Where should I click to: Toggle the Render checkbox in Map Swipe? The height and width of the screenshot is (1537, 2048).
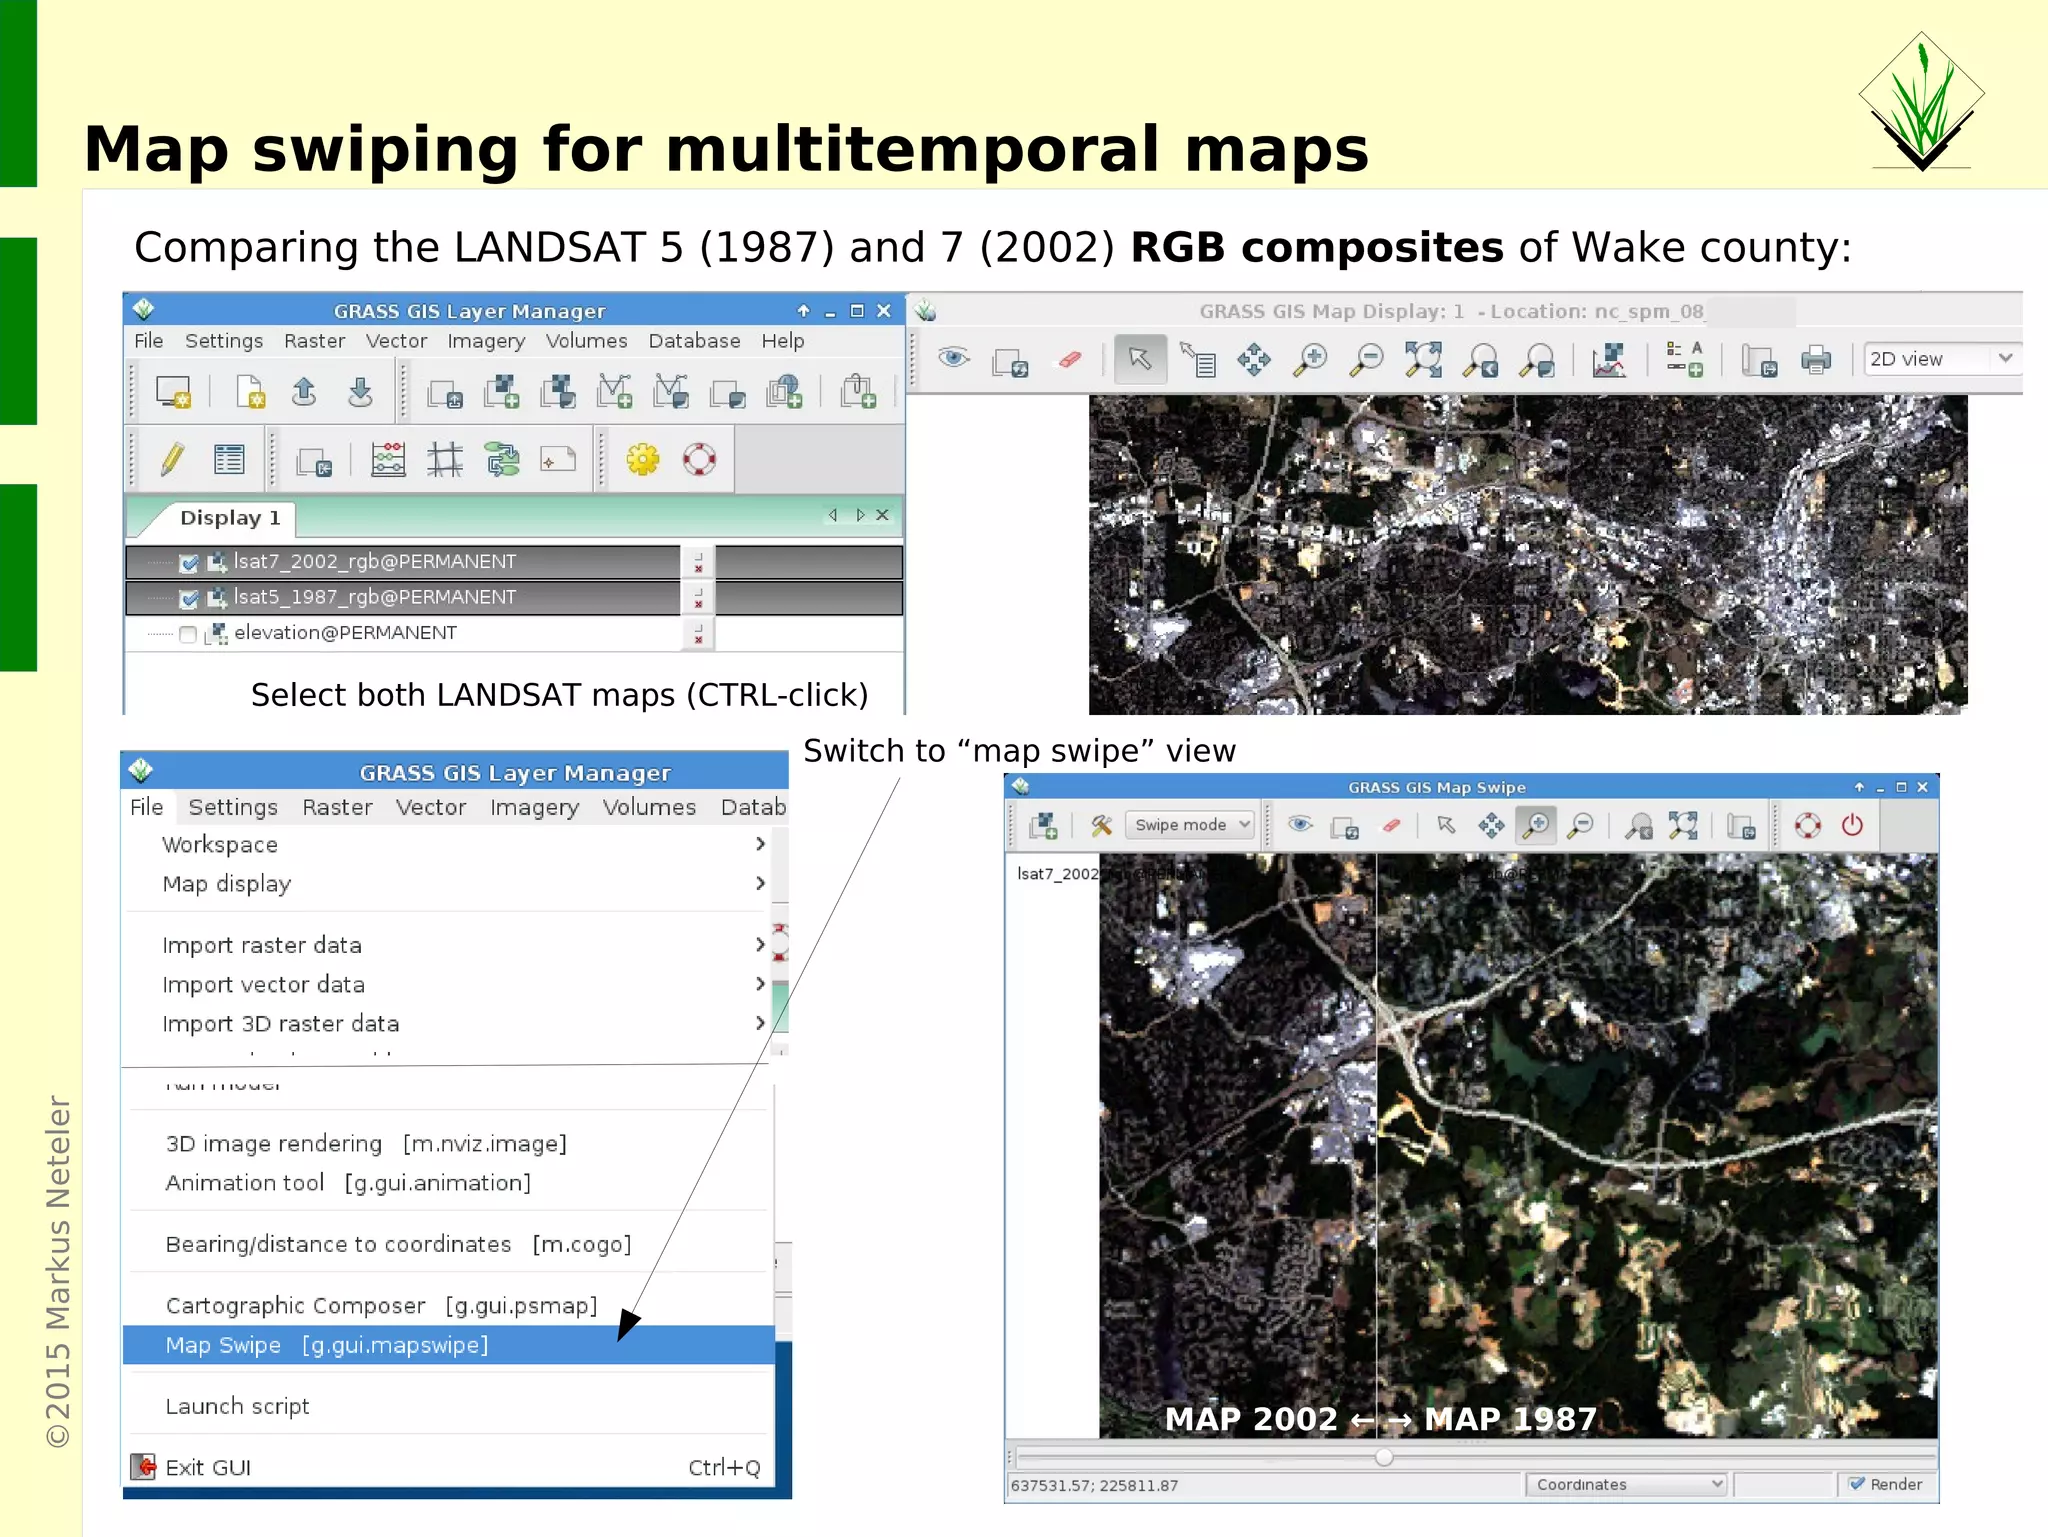(1858, 1484)
